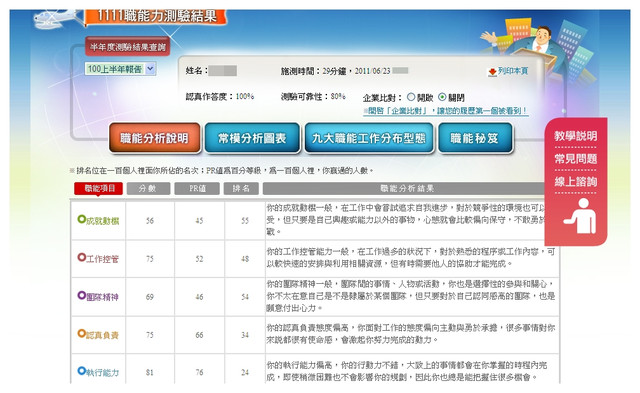Click the 1111職能力測驗結果 title banner
Image resolution: width=640 pixels, height=393 pixels.
tap(156, 17)
